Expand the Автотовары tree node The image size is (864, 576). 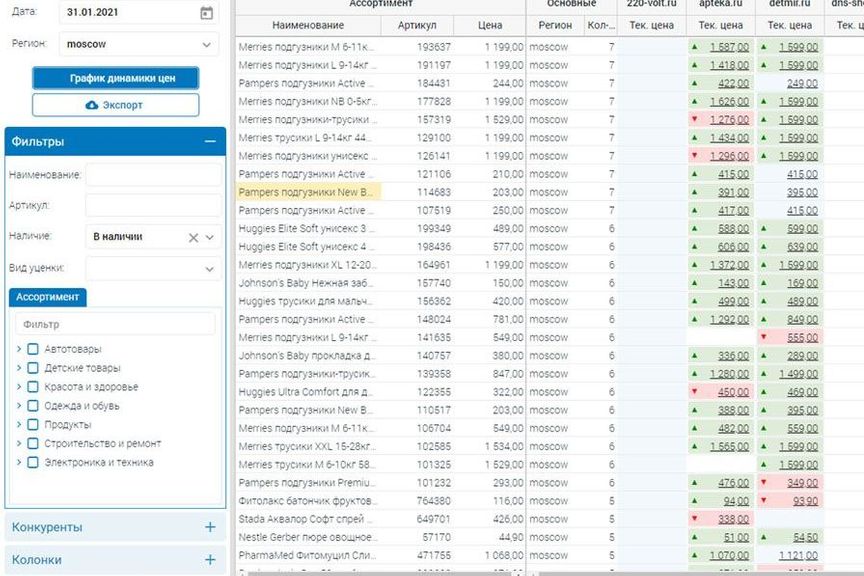(x=19, y=349)
